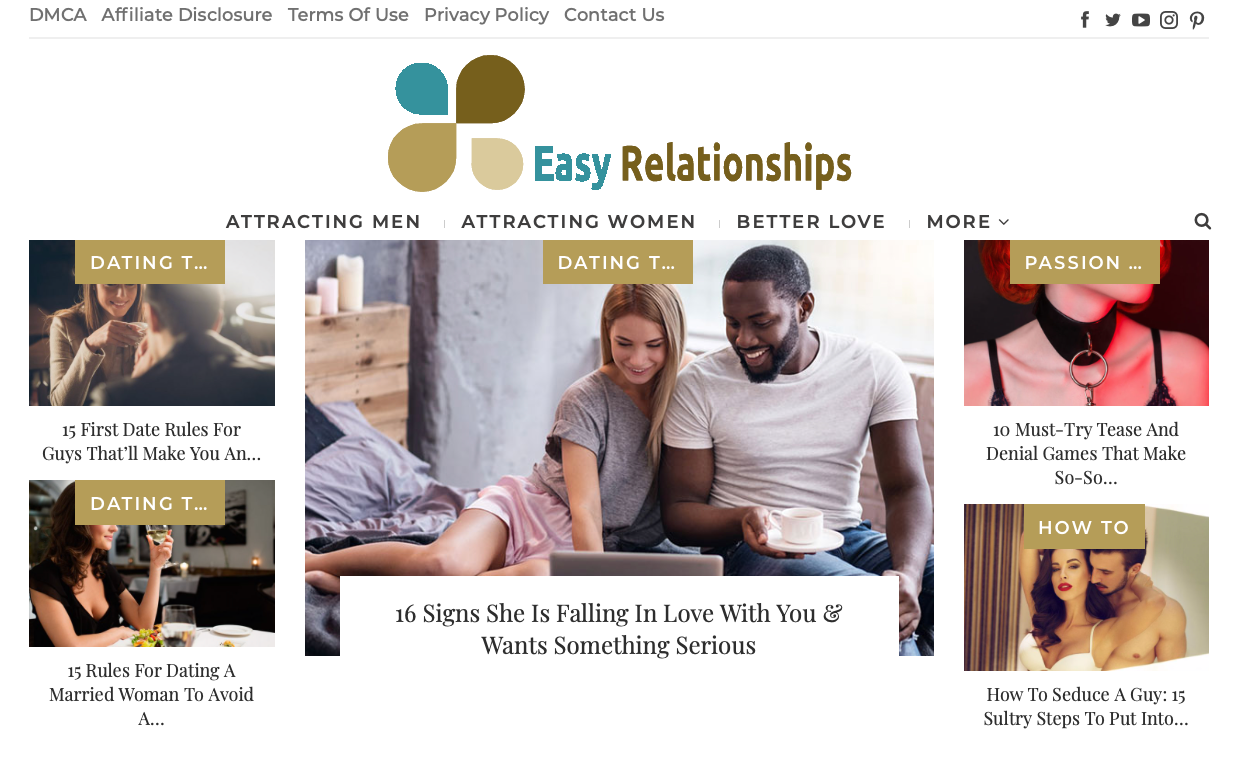
Task: Open the Instagram social icon
Action: coord(1169,20)
